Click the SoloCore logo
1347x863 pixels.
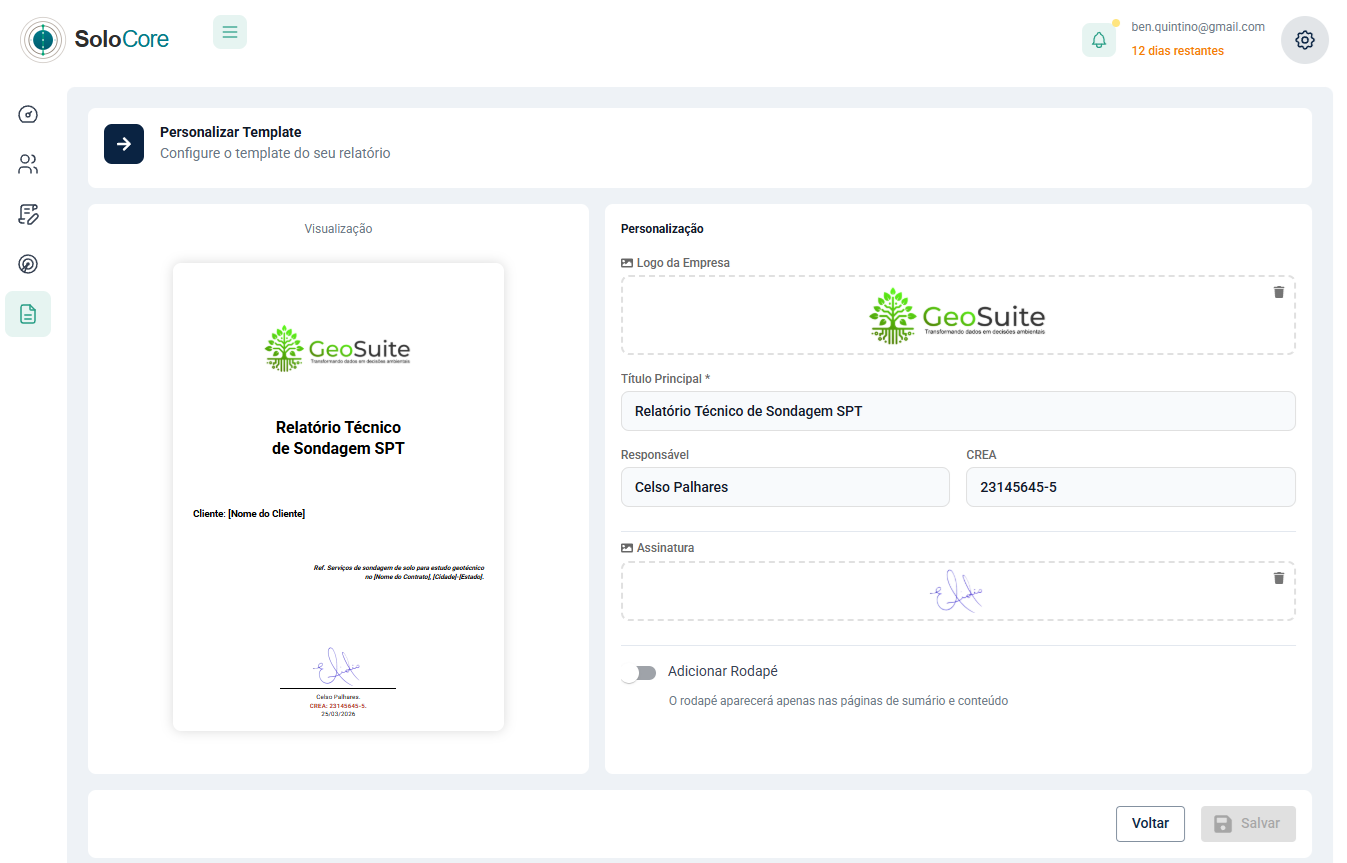(x=95, y=40)
